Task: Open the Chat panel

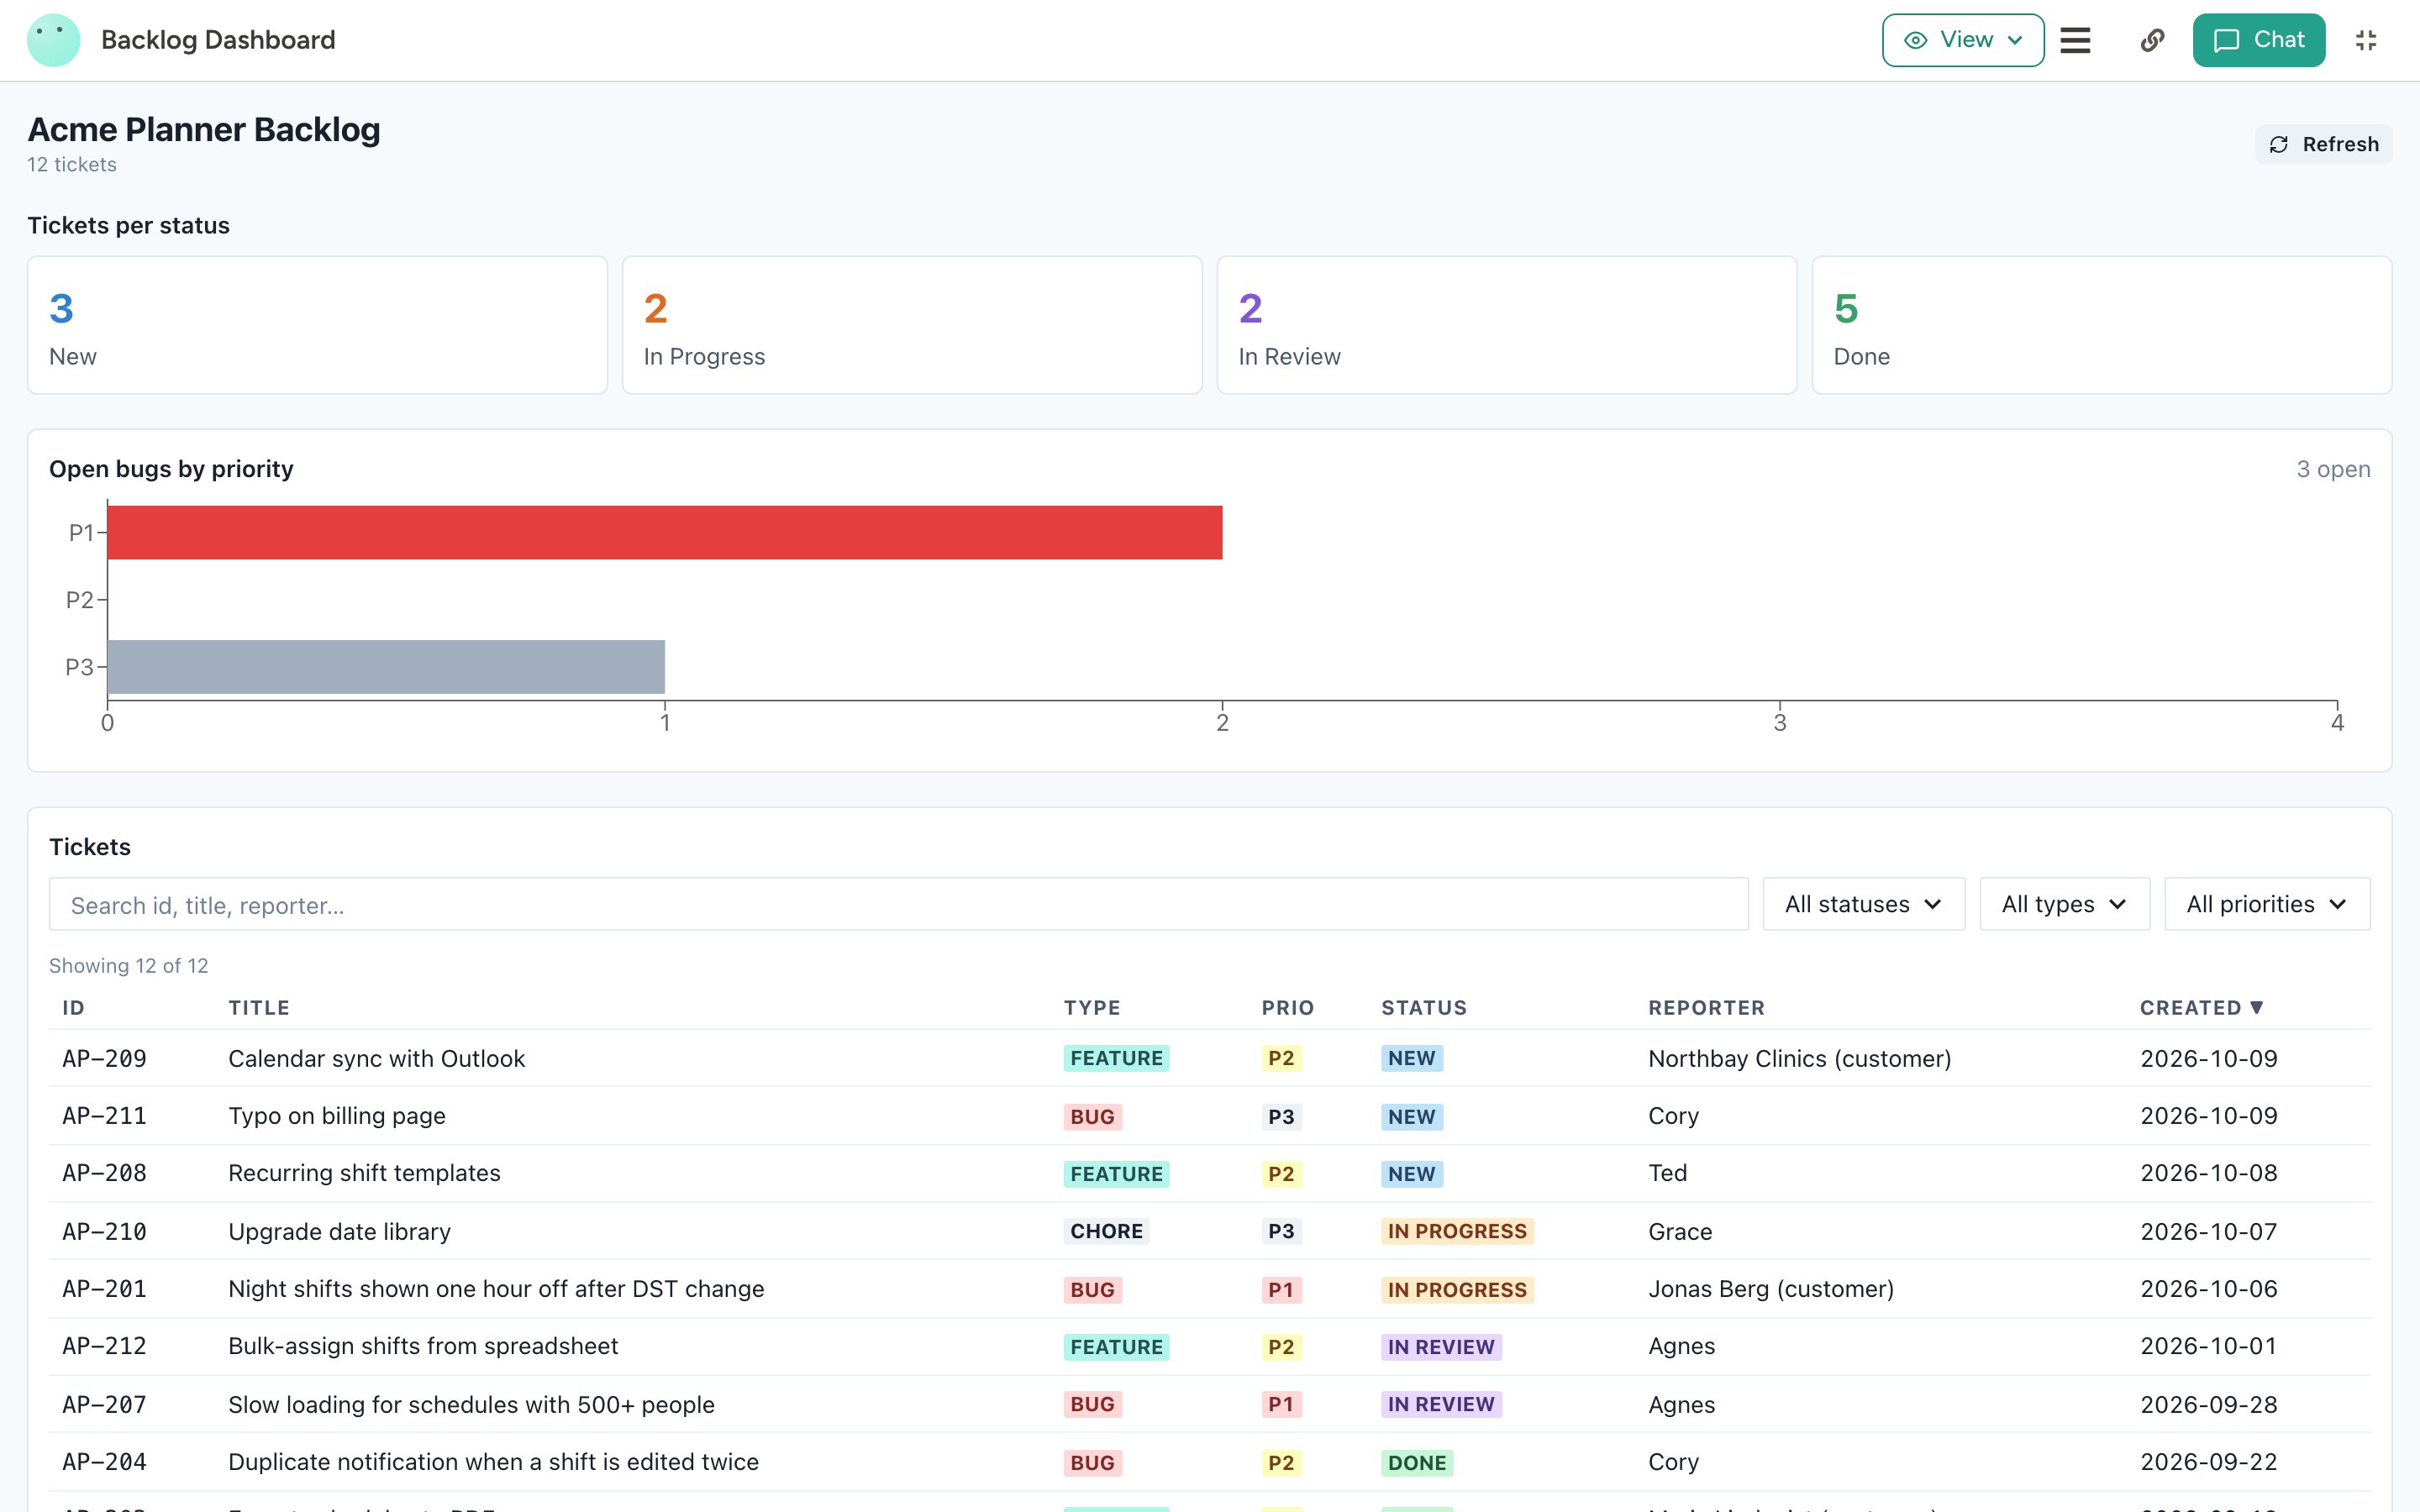Action: pyautogui.click(x=2258, y=40)
